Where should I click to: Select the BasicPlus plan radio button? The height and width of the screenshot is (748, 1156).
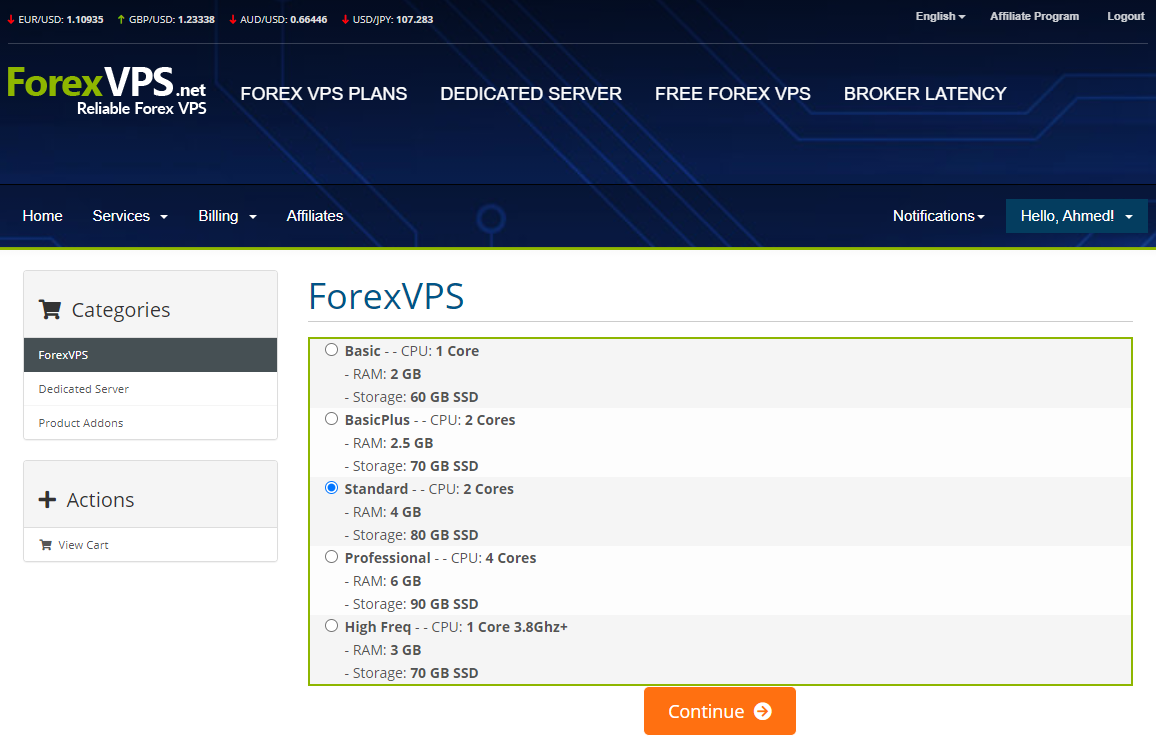click(332, 419)
